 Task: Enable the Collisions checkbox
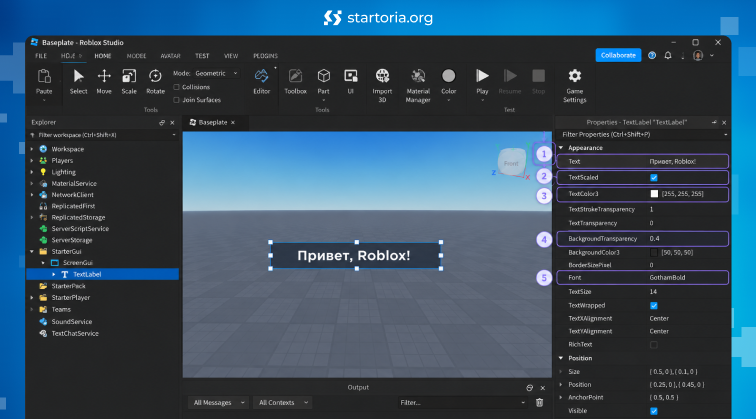[x=176, y=87]
